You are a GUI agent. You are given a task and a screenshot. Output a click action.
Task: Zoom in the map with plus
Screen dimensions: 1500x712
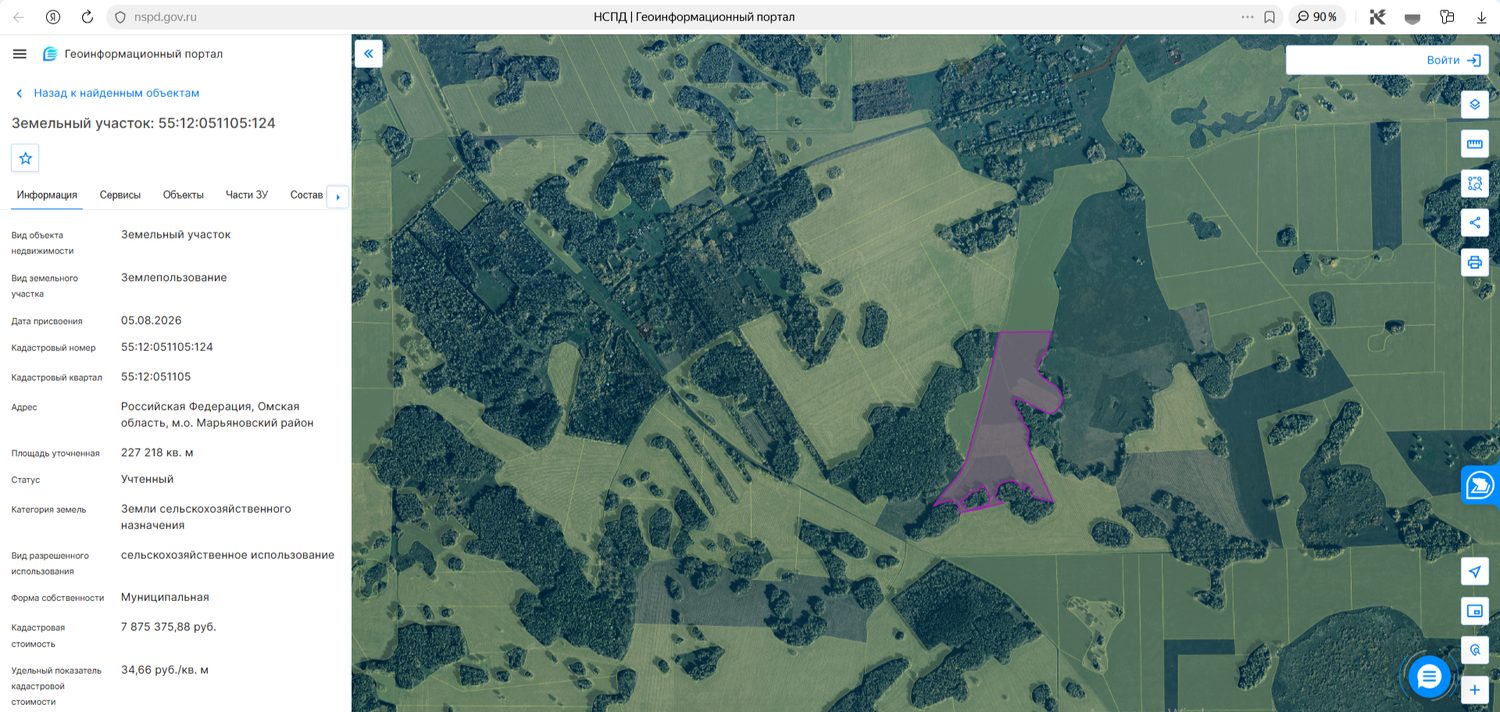coord(1474,690)
